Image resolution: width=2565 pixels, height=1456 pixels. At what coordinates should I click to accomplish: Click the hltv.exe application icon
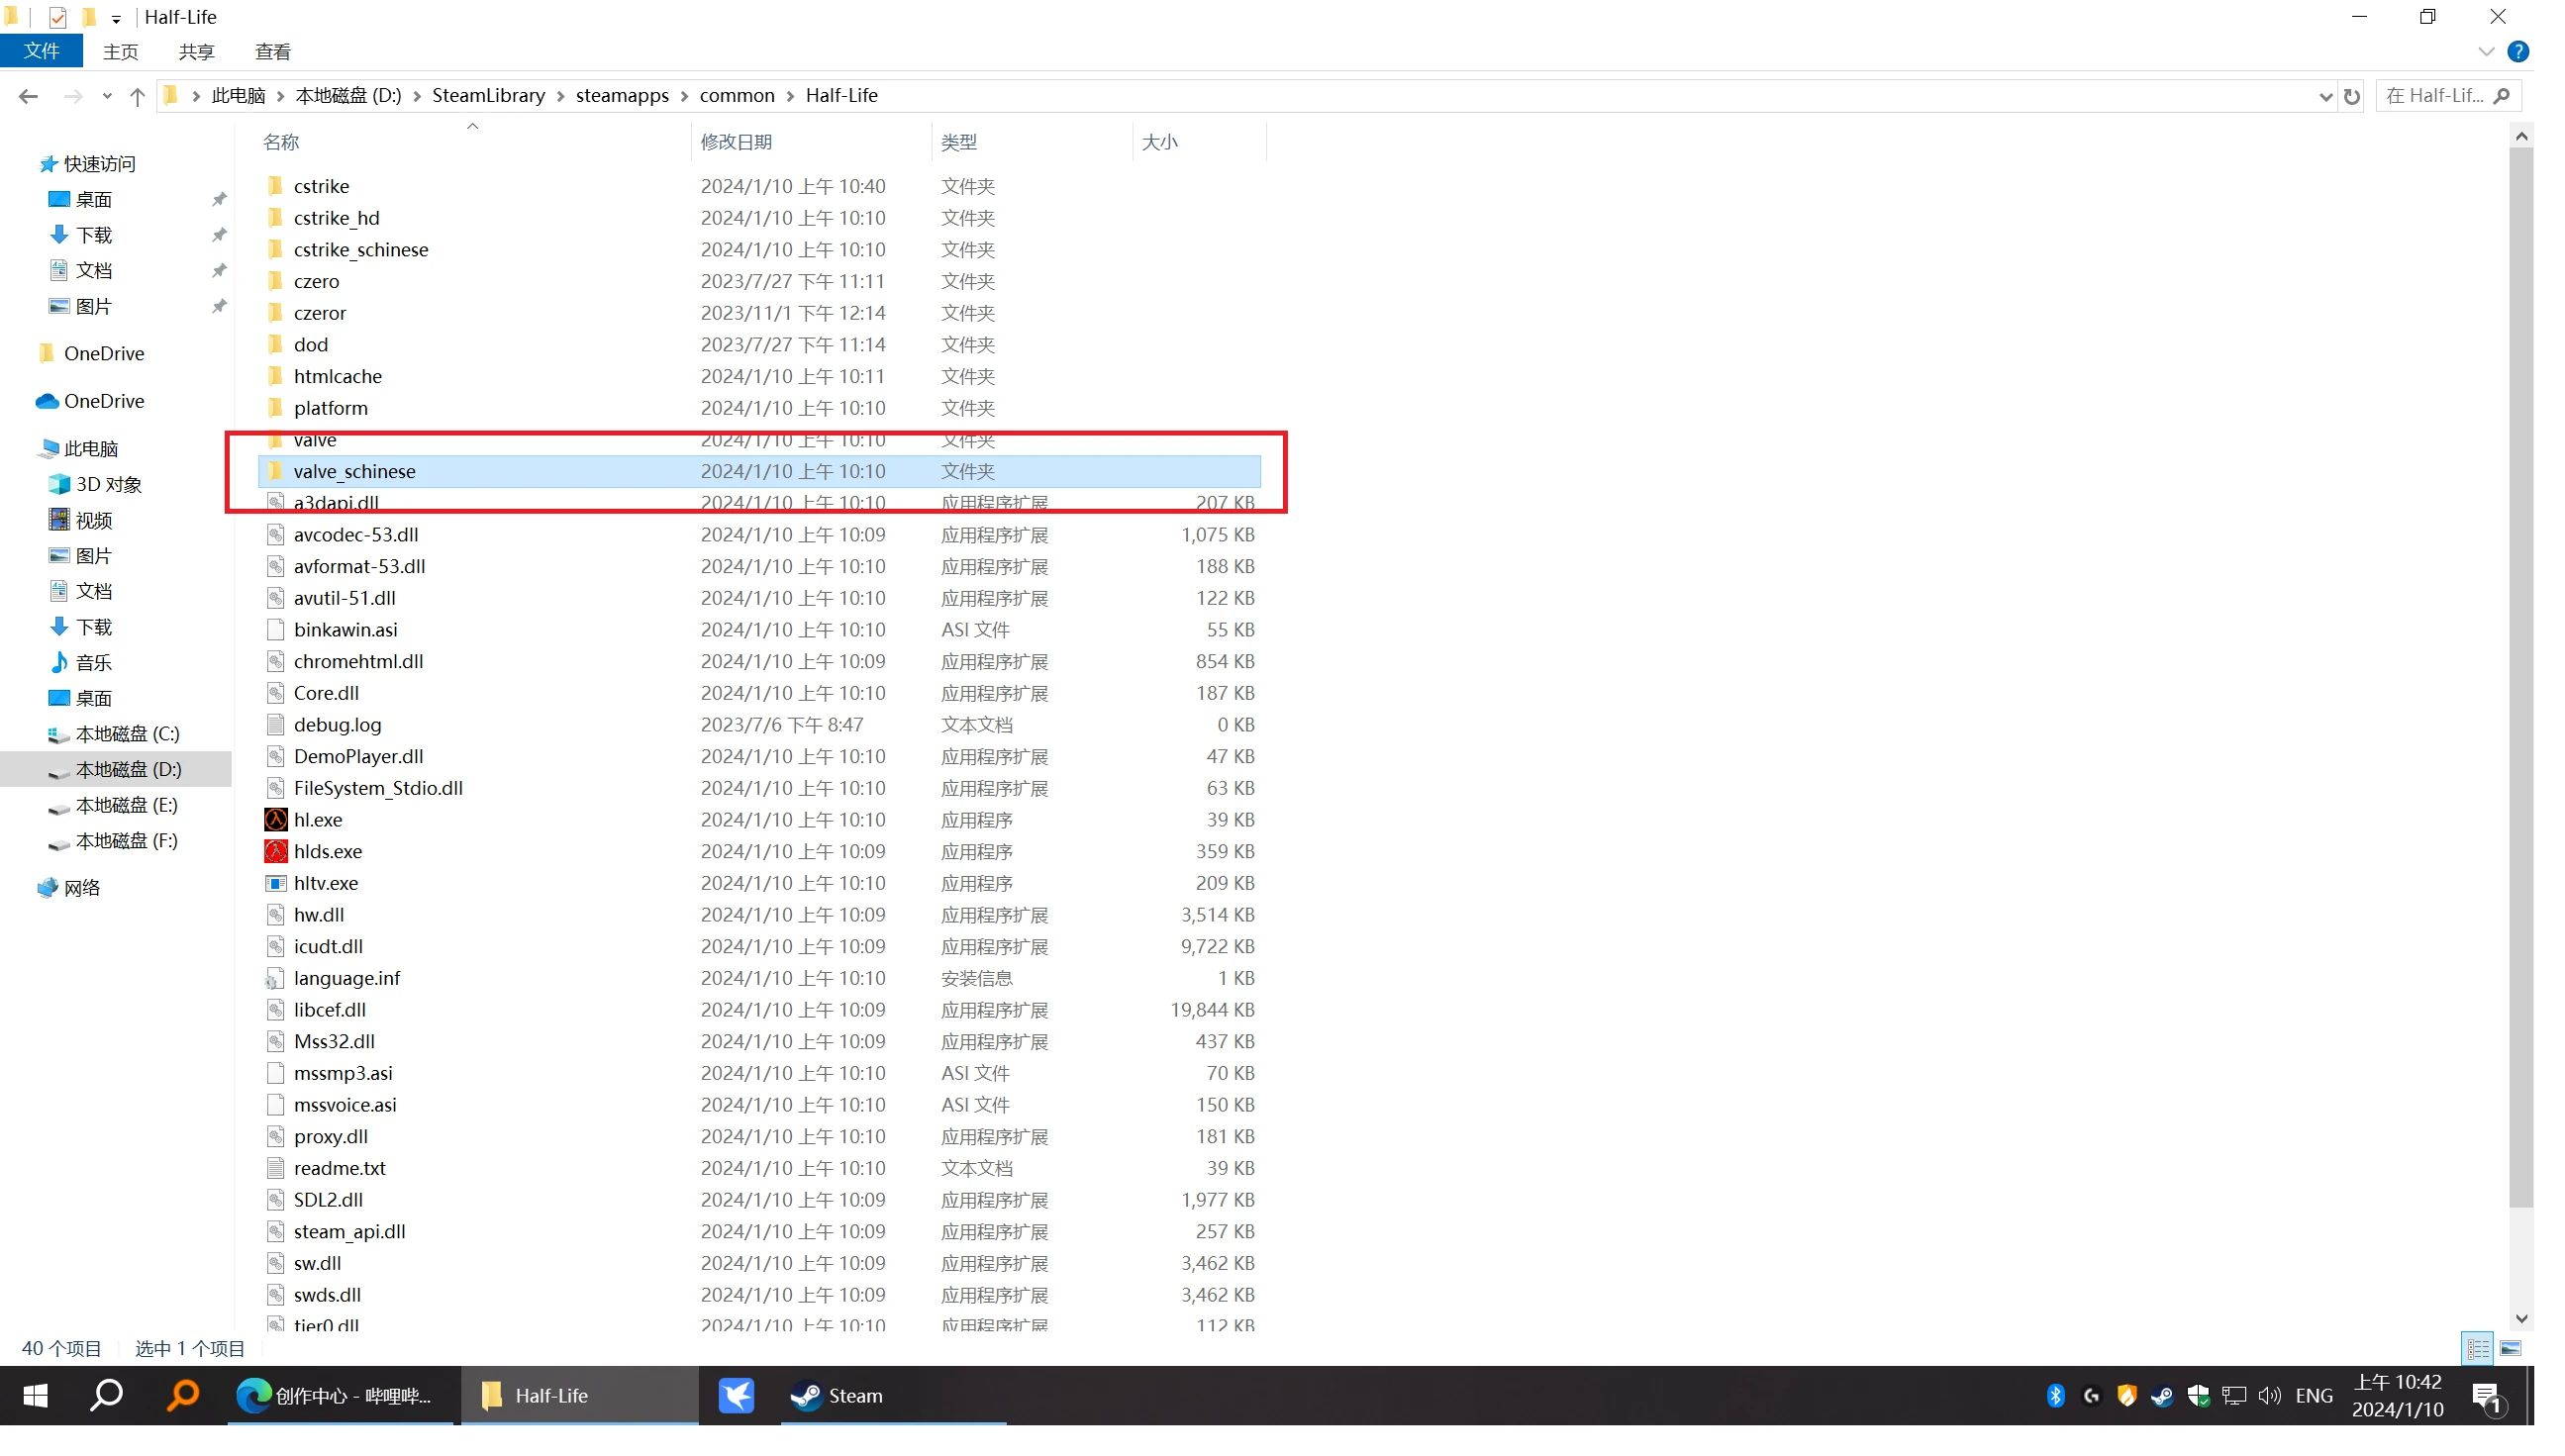[x=276, y=884]
